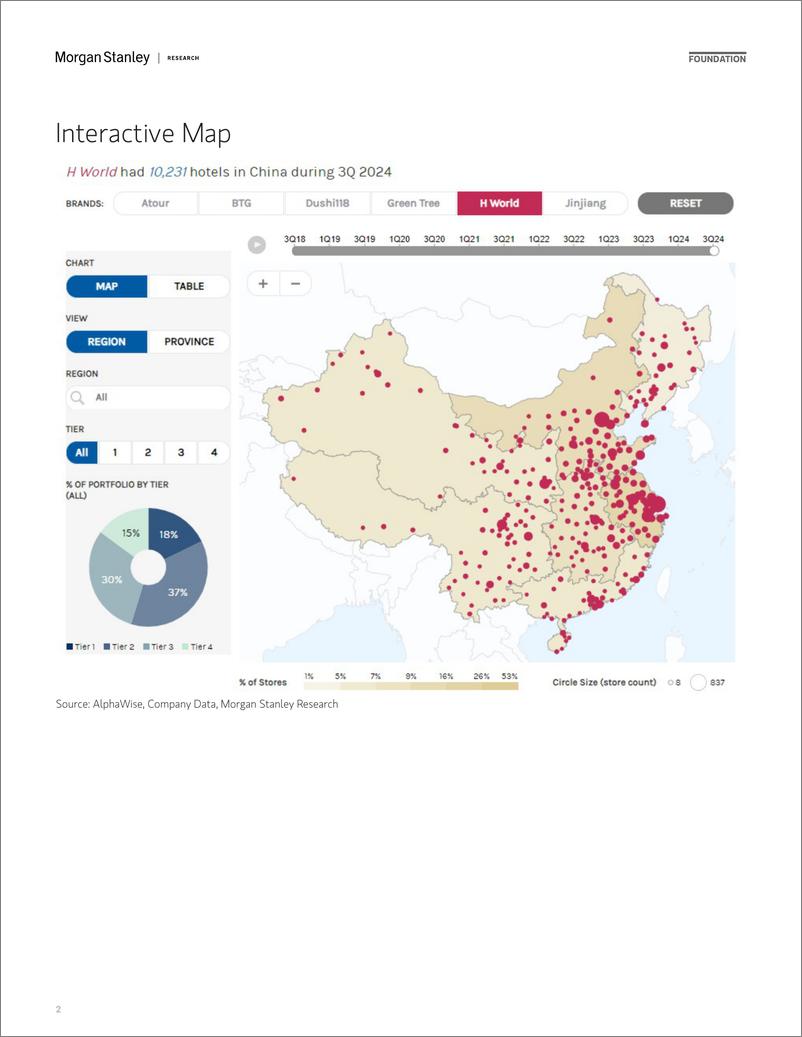Click the search magnifier in Region field
This screenshot has height=1037, width=802.
(77, 397)
